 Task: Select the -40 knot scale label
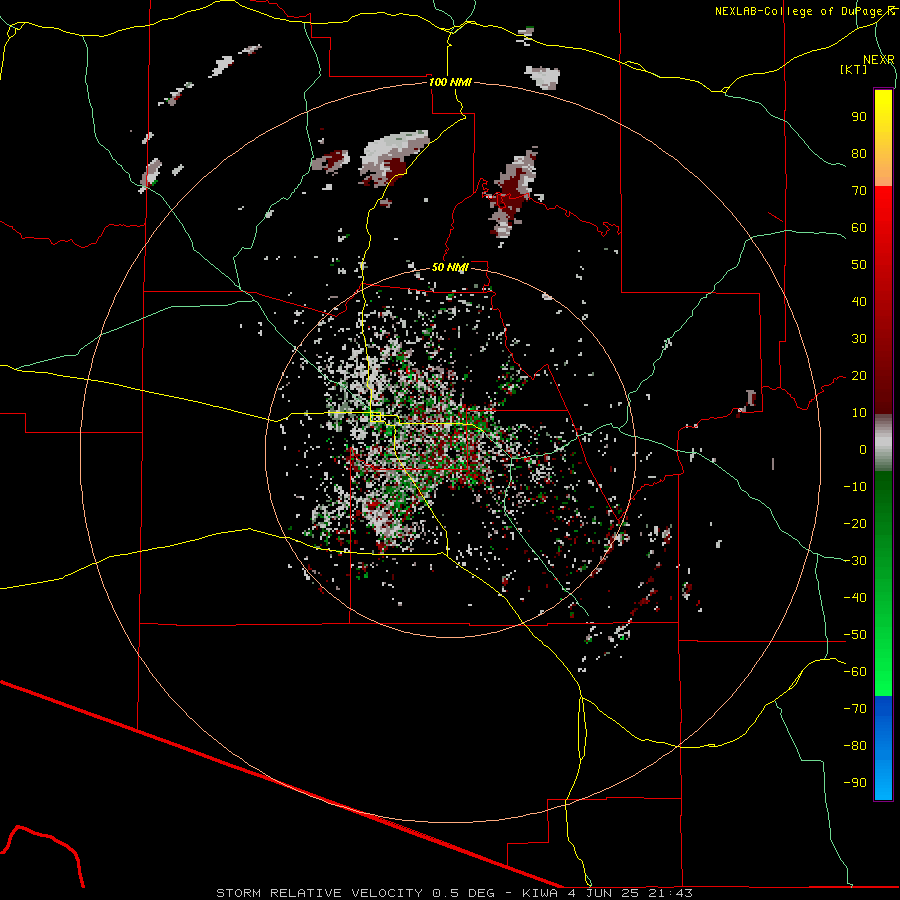coord(855,598)
